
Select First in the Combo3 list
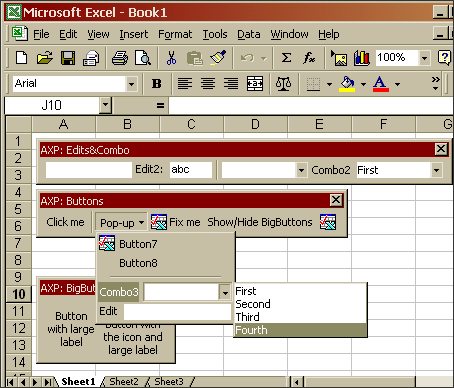tap(300, 291)
